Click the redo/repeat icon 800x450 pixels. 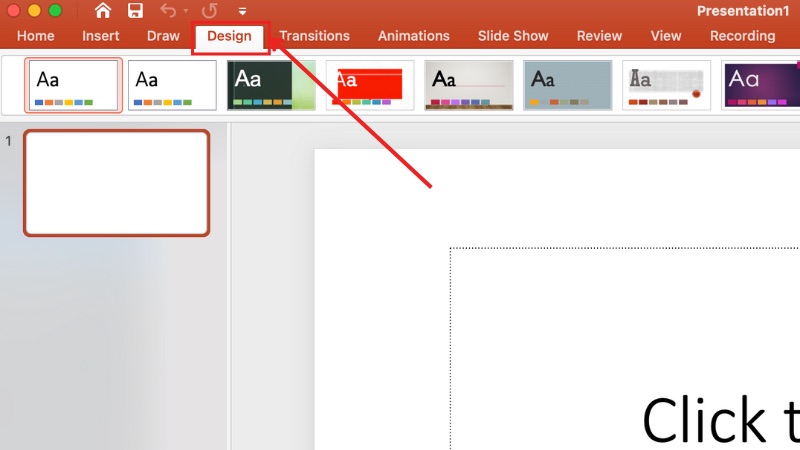(209, 10)
